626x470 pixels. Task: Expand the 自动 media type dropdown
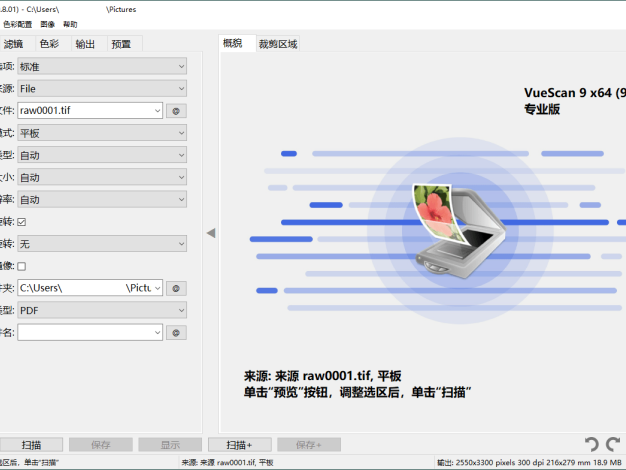[x=102, y=155]
